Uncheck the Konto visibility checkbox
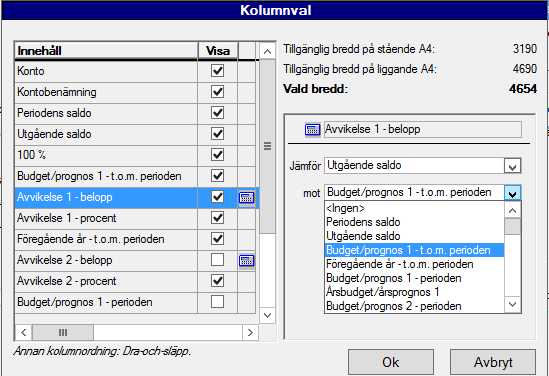 click(x=217, y=71)
